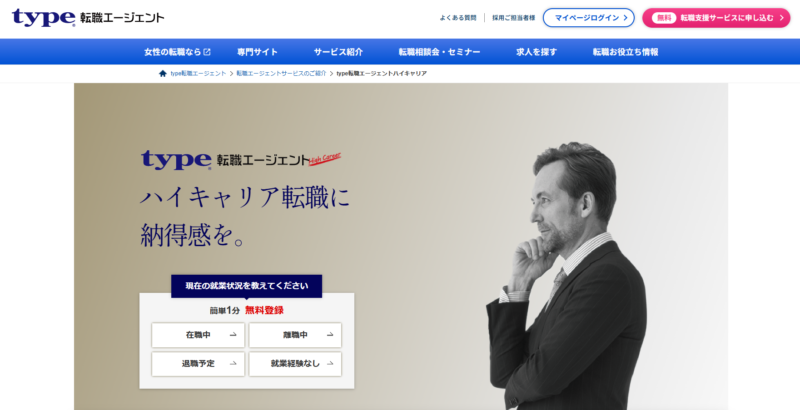The height and width of the screenshot is (410, 800).
Task: Click the arrow icon on 就業経験なし
Action: 330,364
